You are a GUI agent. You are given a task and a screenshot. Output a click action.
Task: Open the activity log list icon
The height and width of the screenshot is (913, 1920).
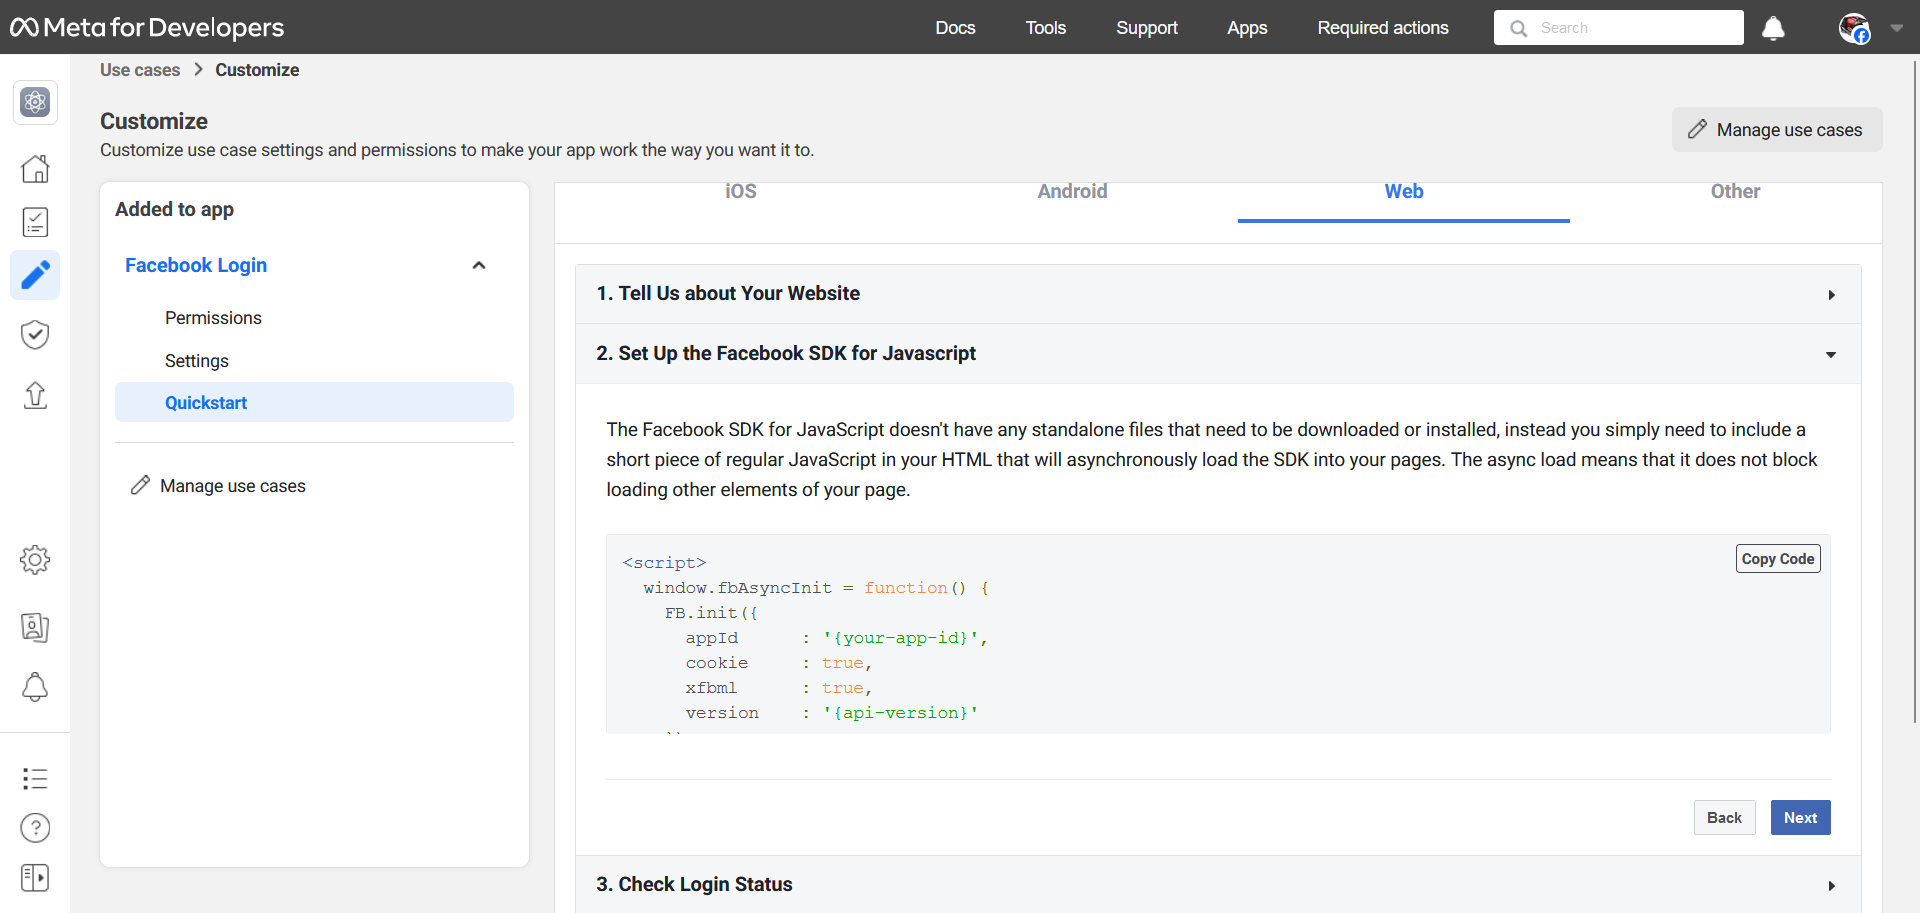tap(35, 778)
